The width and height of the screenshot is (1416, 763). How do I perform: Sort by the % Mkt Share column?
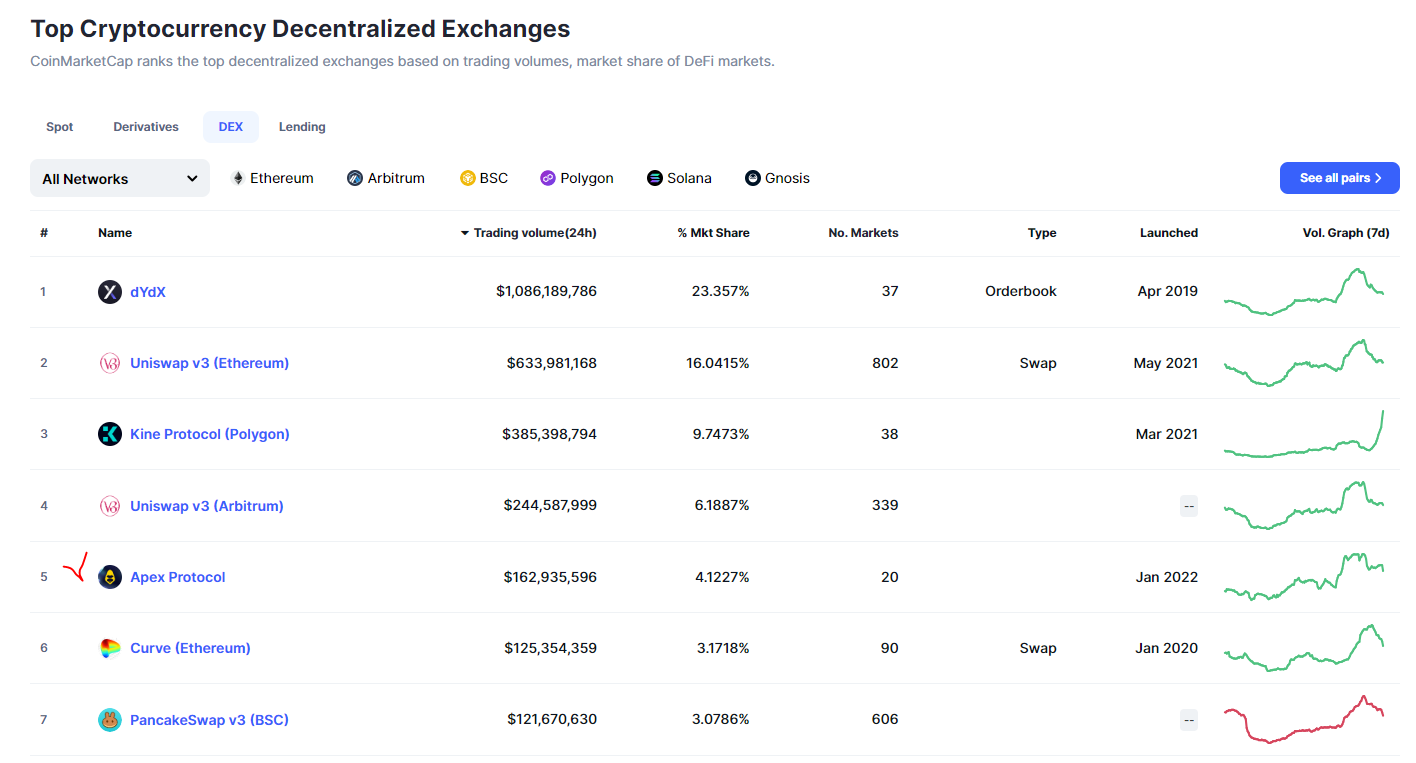coord(713,233)
